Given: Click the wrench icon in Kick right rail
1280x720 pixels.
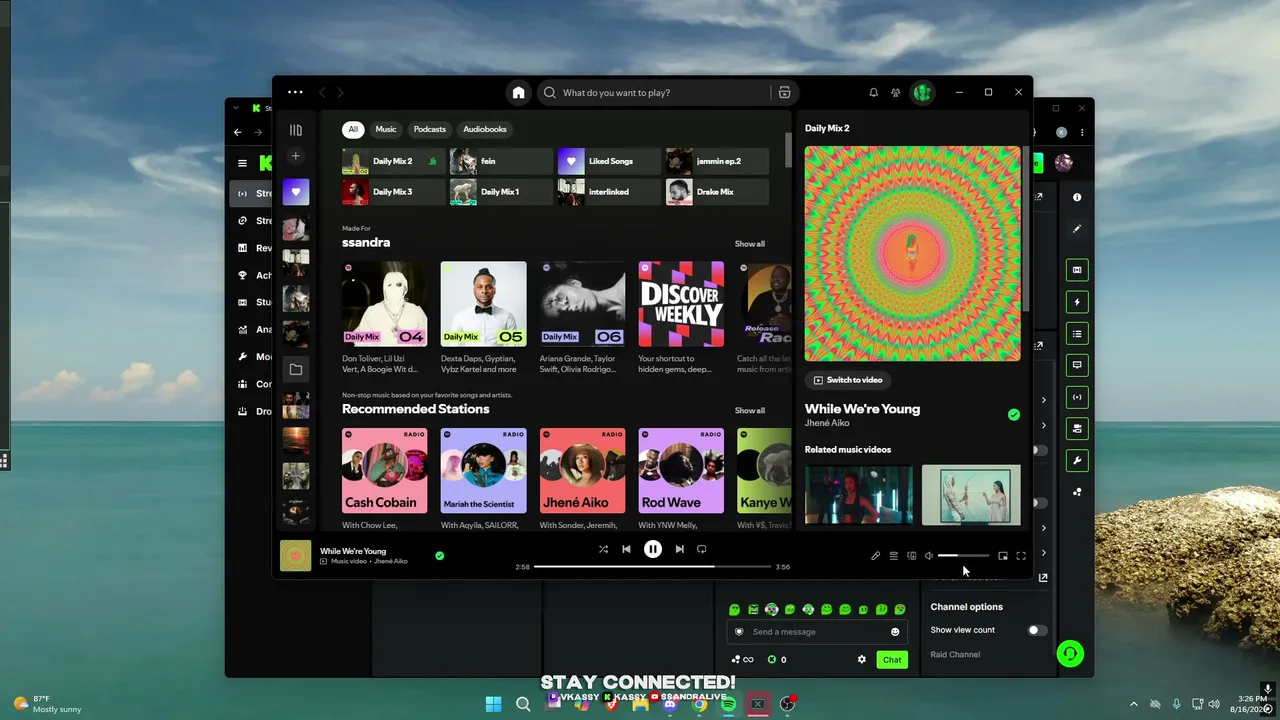Looking at the screenshot, I should pos(1077,460).
